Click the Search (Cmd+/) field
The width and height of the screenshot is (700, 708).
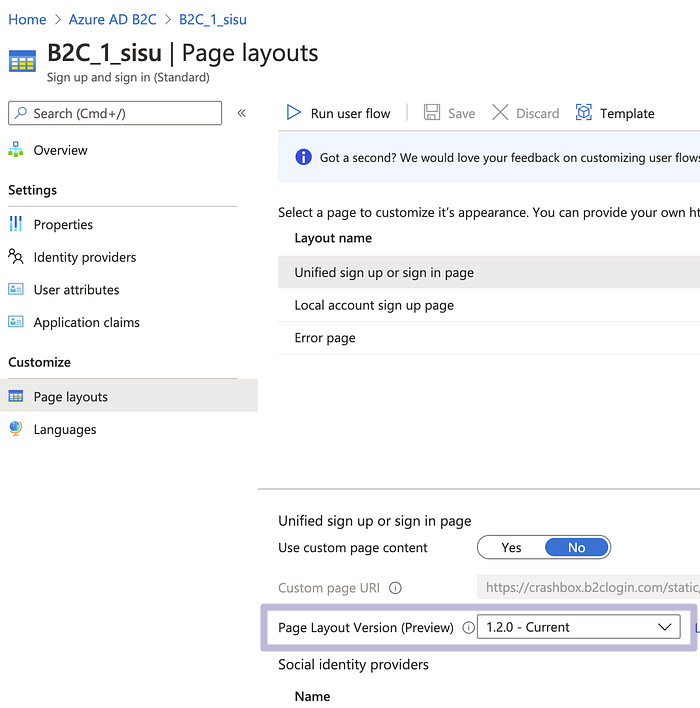115,113
